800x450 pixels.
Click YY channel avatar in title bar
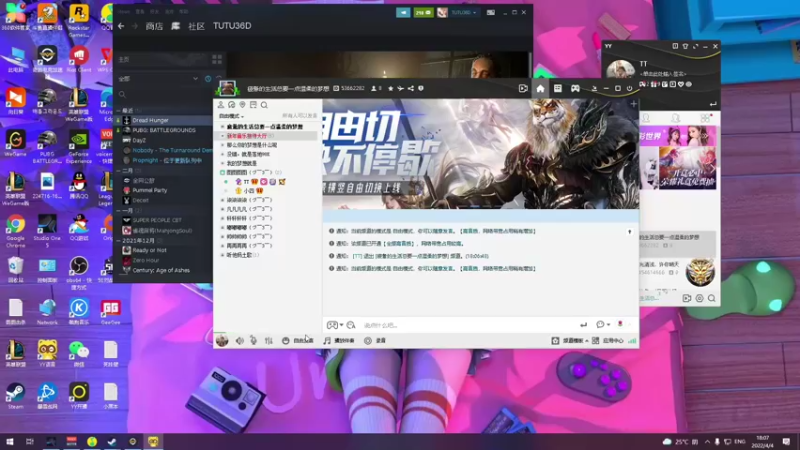pos(228,88)
